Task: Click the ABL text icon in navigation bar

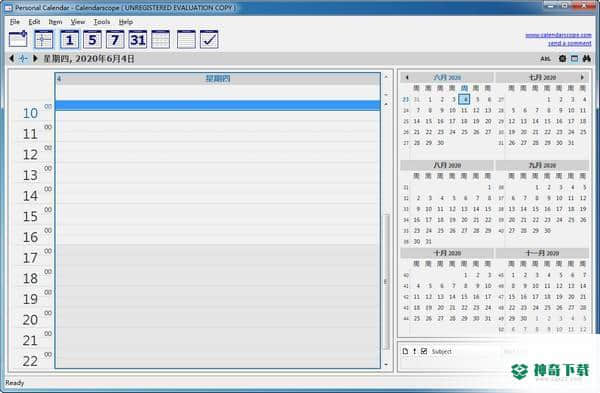Action: click(546, 59)
